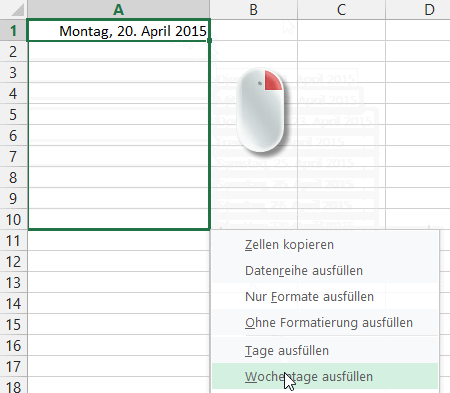
Task: Click the select-all corner triangle
Action: pos(17,10)
